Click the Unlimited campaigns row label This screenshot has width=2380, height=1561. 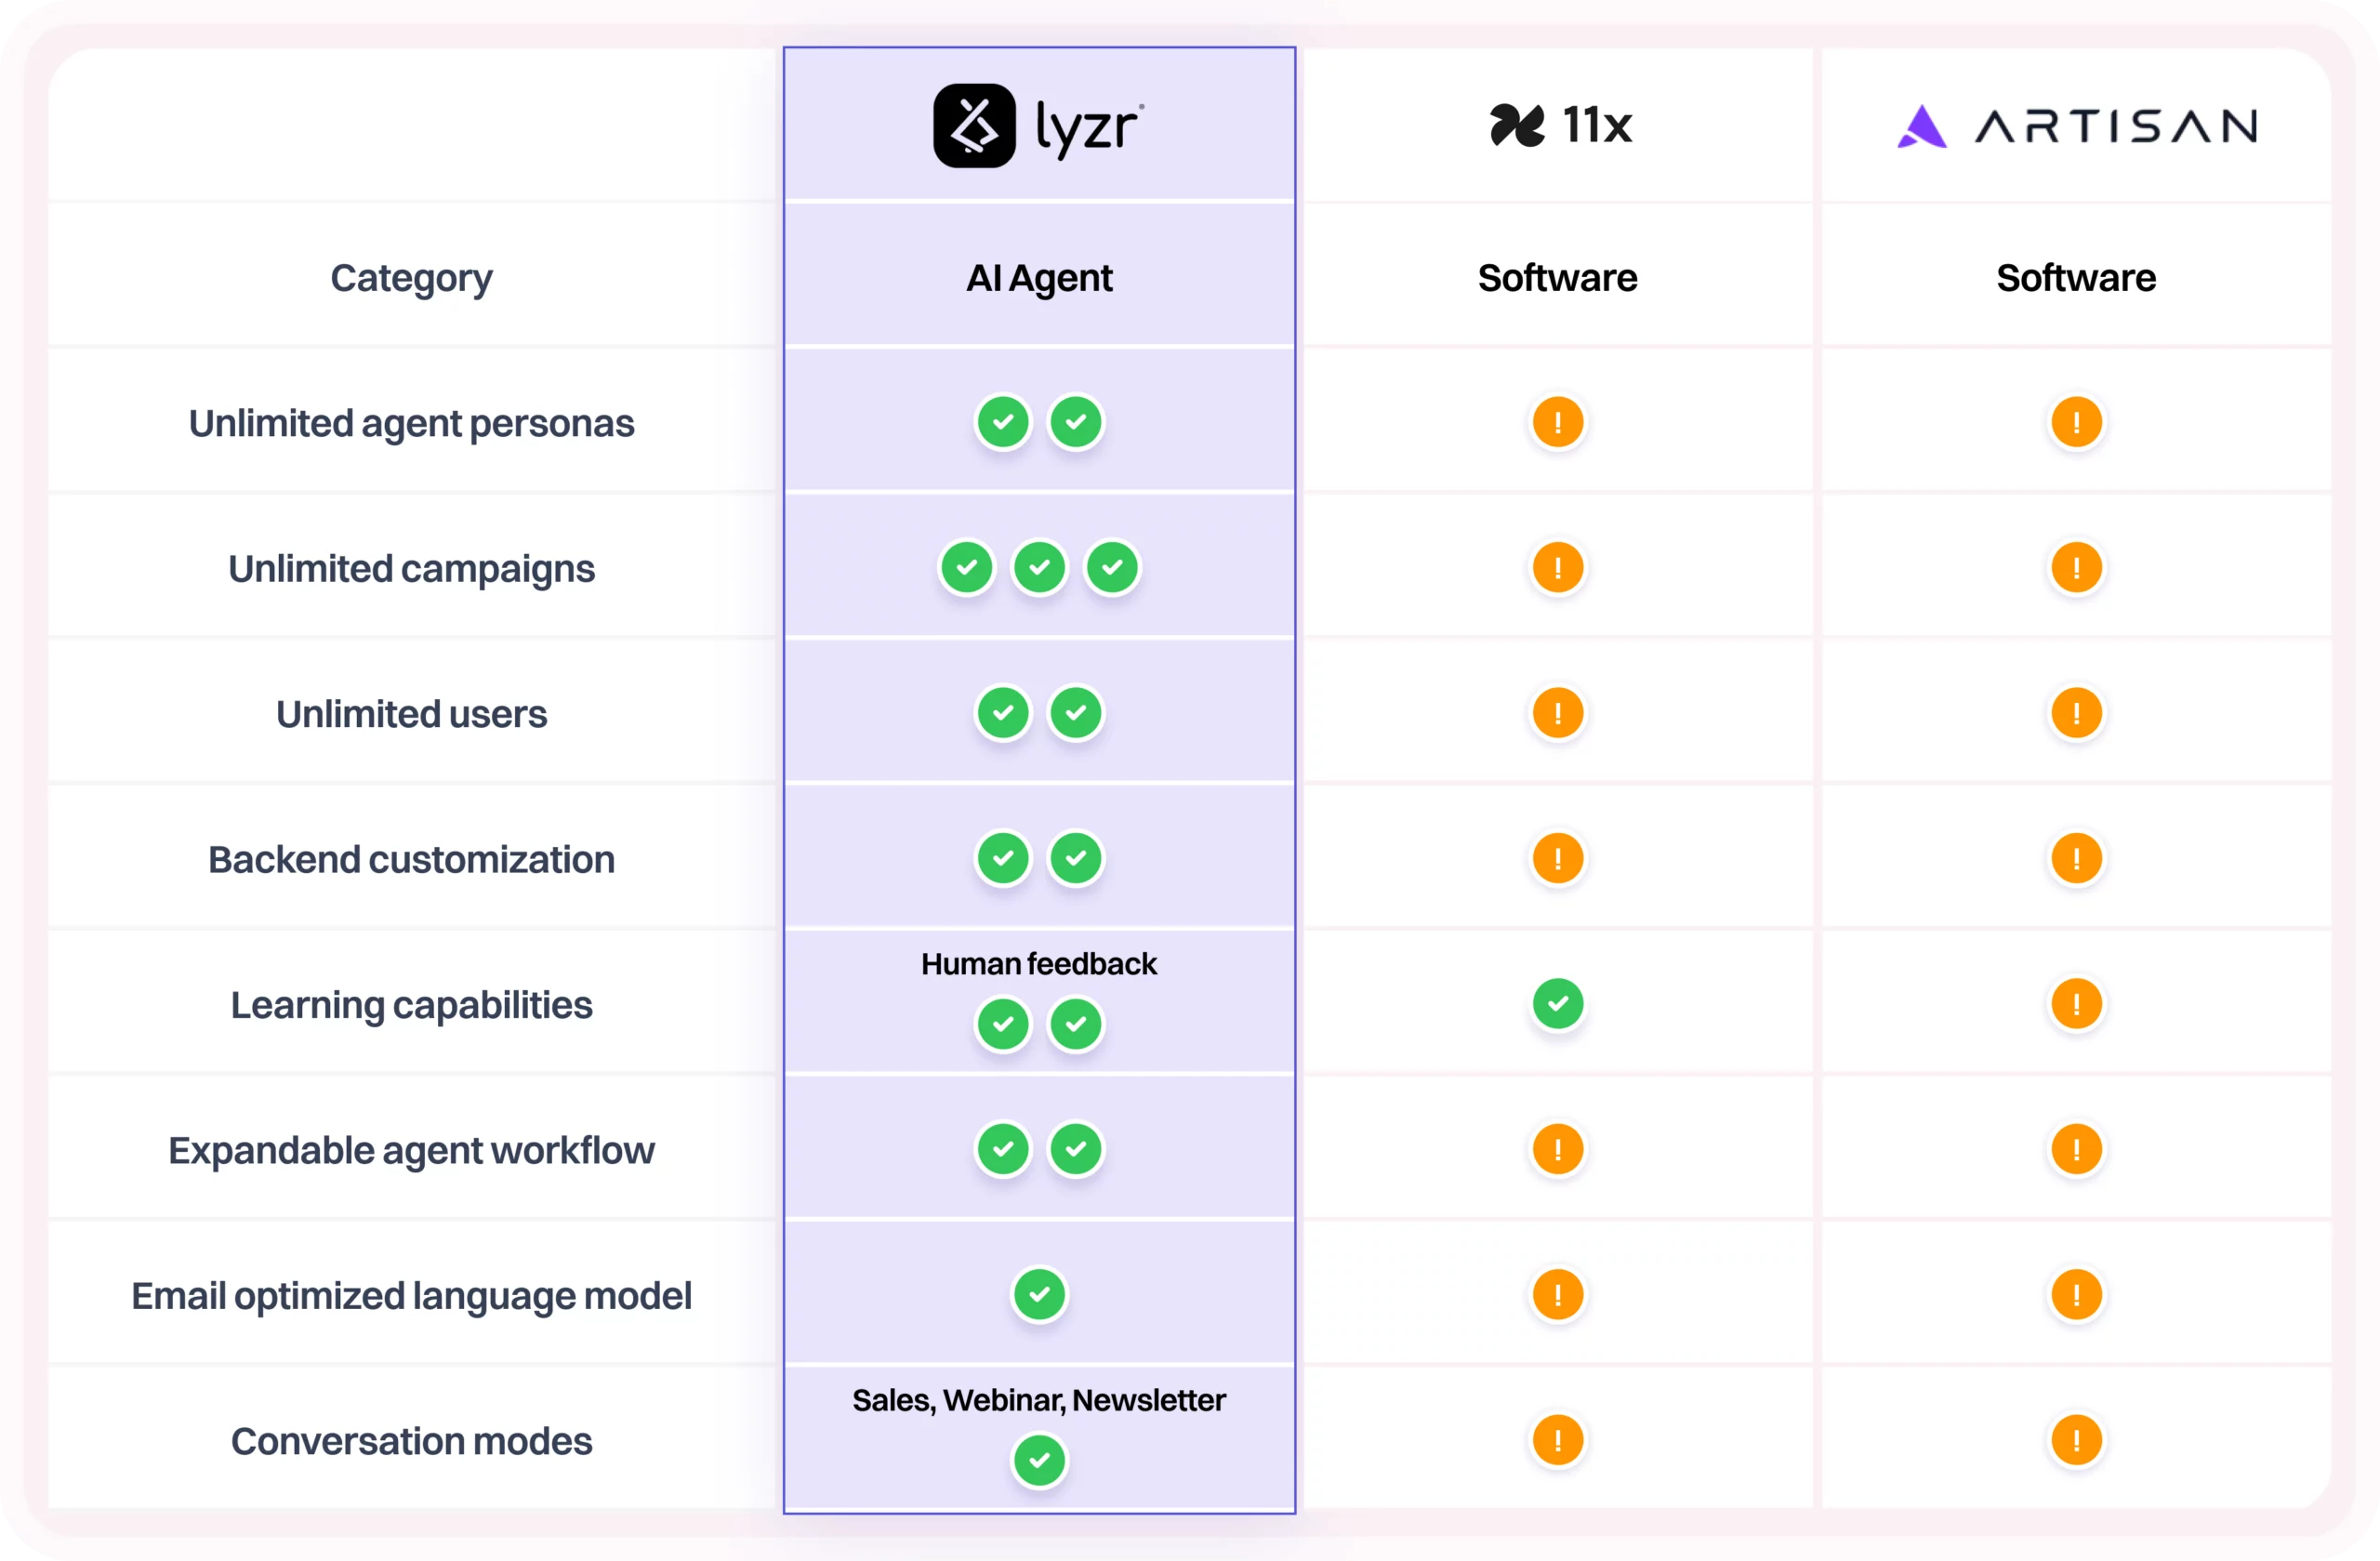tap(411, 569)
